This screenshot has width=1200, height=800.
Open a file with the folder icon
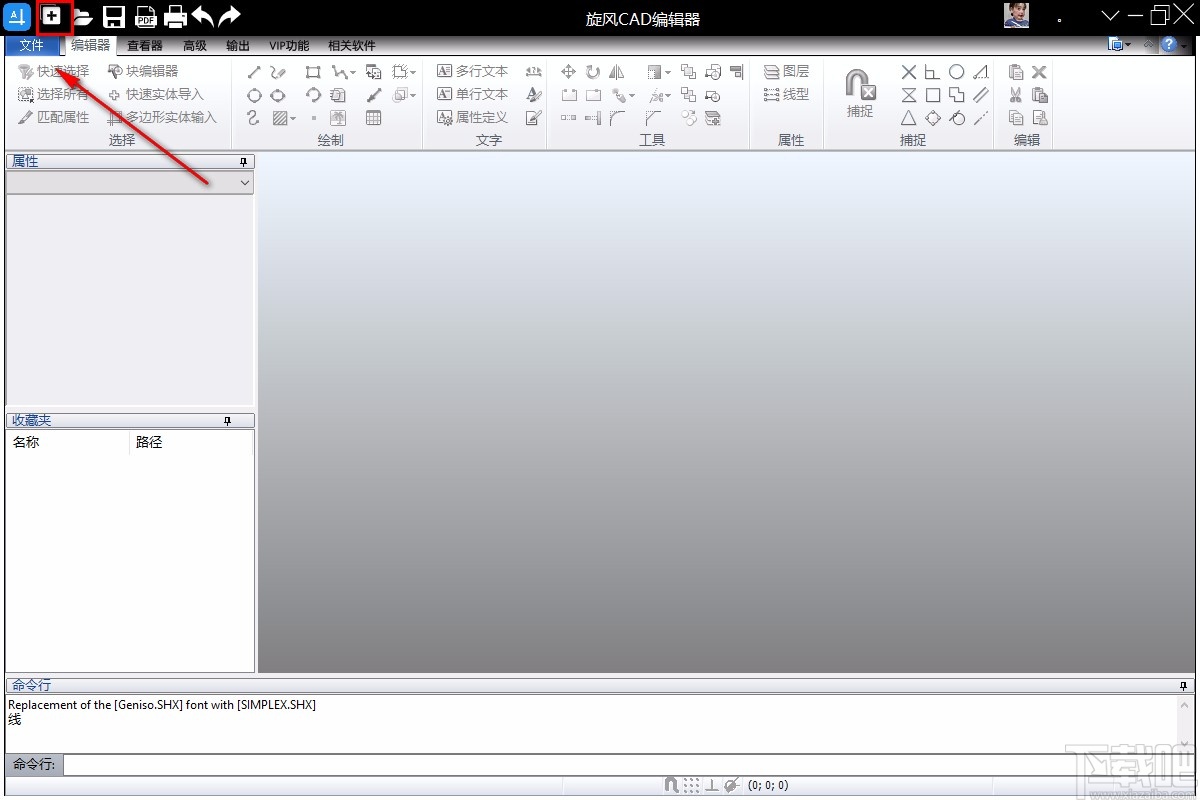click(83, 17)
